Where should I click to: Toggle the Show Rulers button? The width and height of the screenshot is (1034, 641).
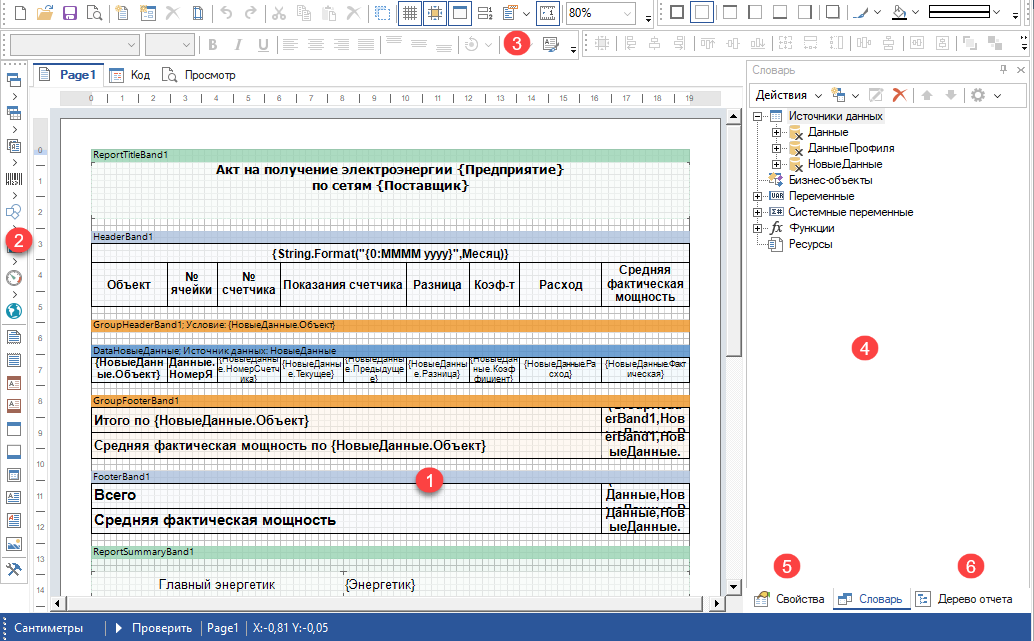(548, 13)
